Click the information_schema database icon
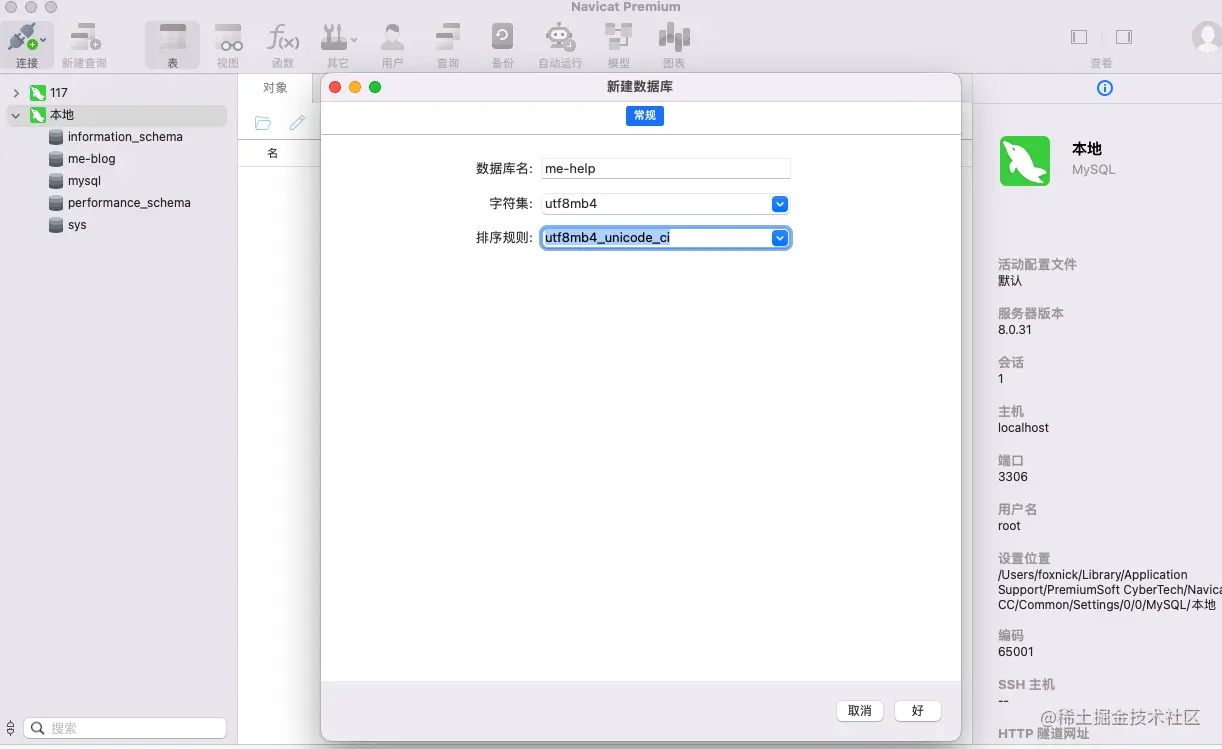 [x=56, y=137]
